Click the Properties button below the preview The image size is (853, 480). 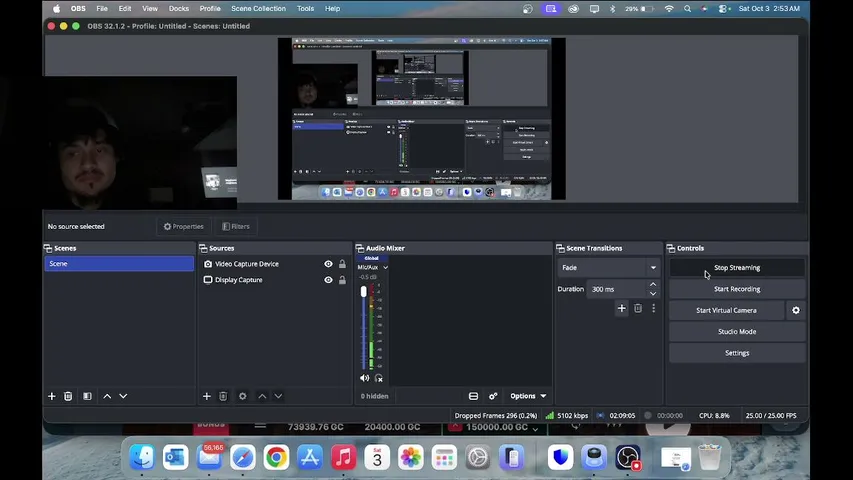click(183, 226)
